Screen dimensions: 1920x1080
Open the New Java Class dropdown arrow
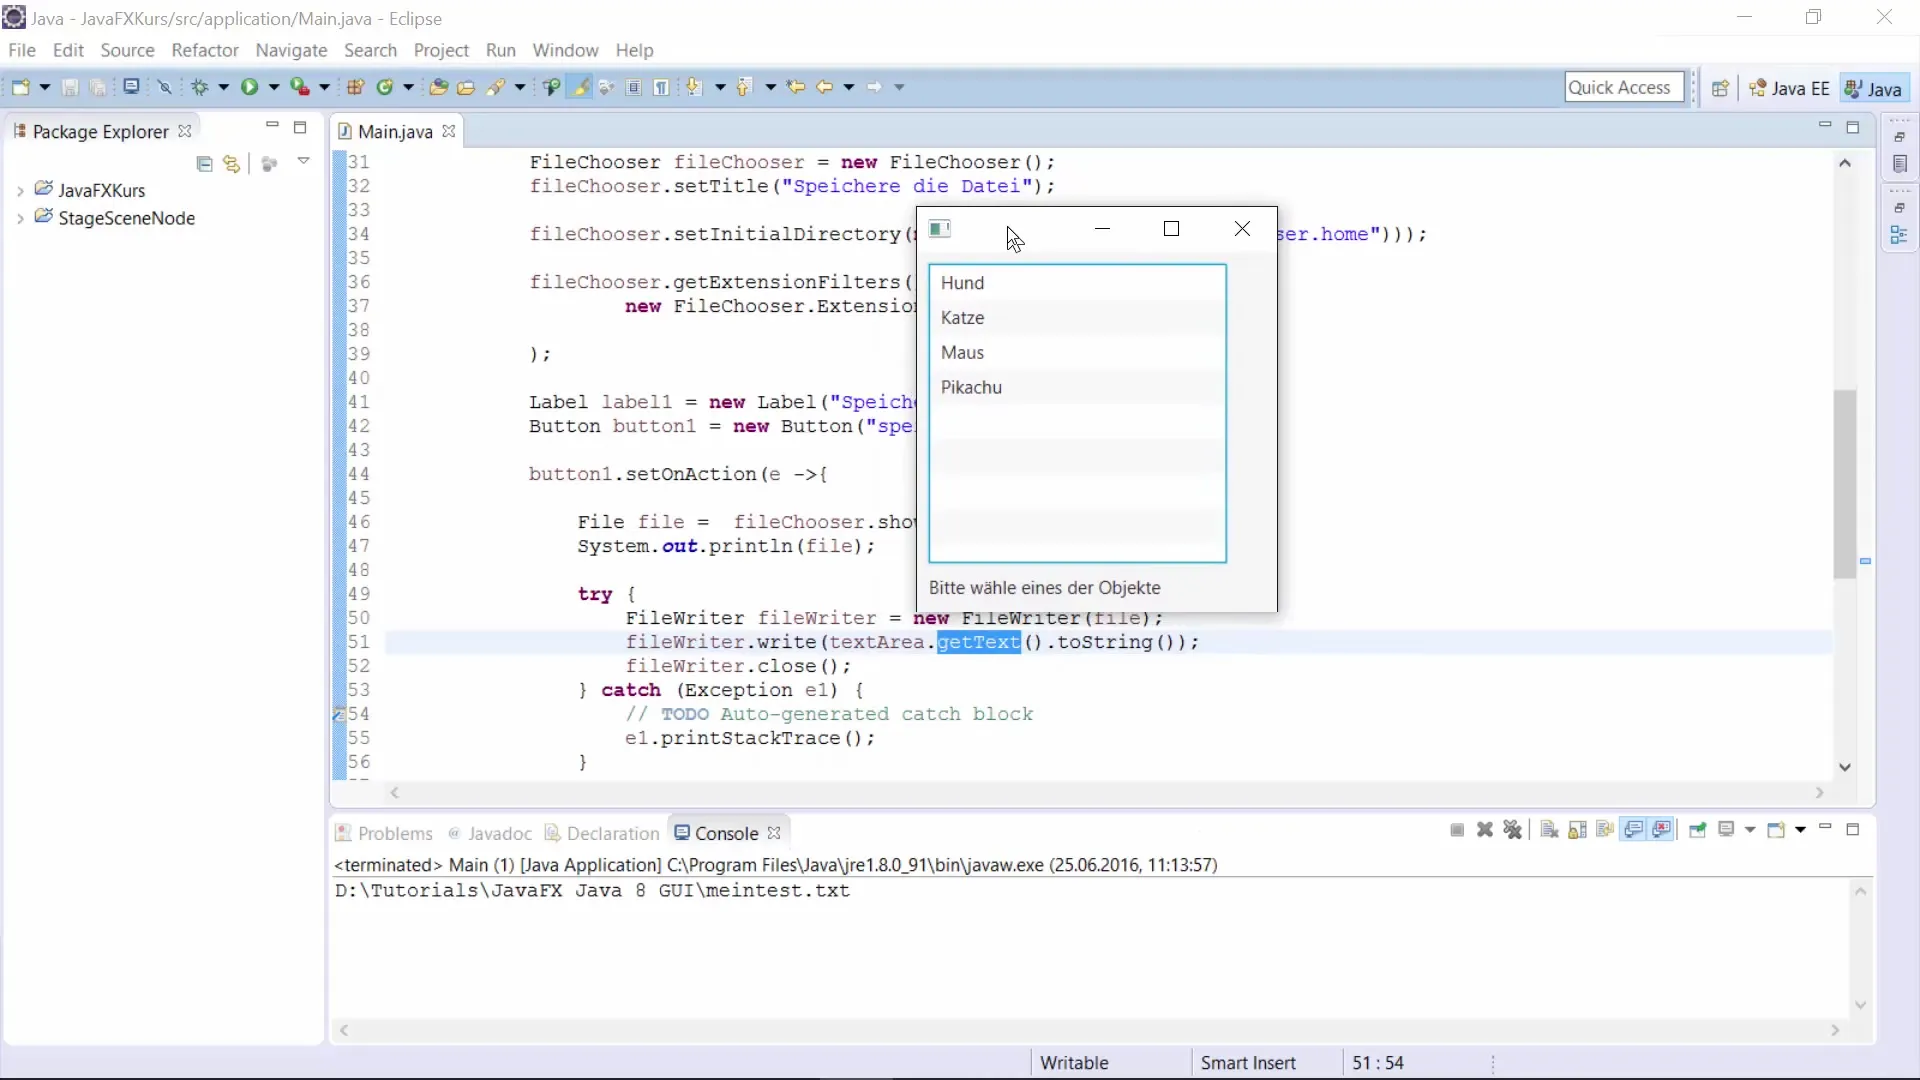tap(408, 88)
